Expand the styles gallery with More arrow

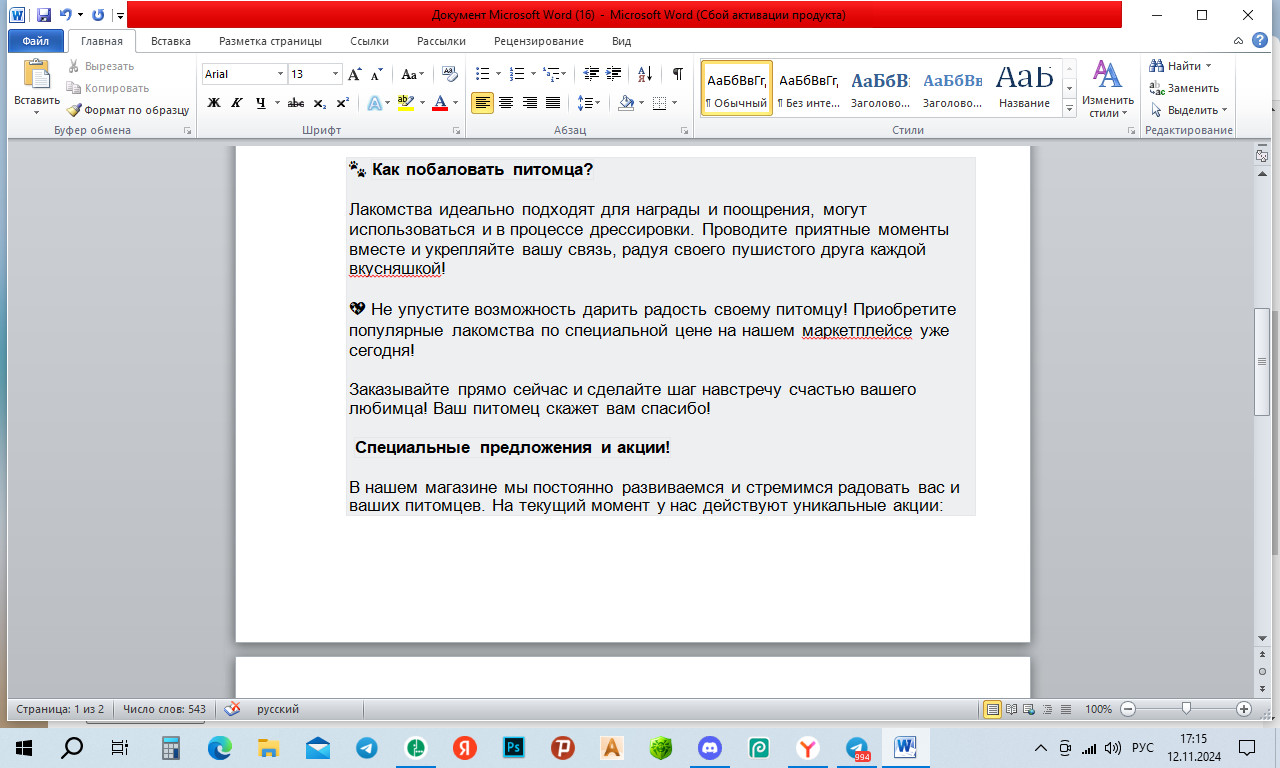point(1070,109)
